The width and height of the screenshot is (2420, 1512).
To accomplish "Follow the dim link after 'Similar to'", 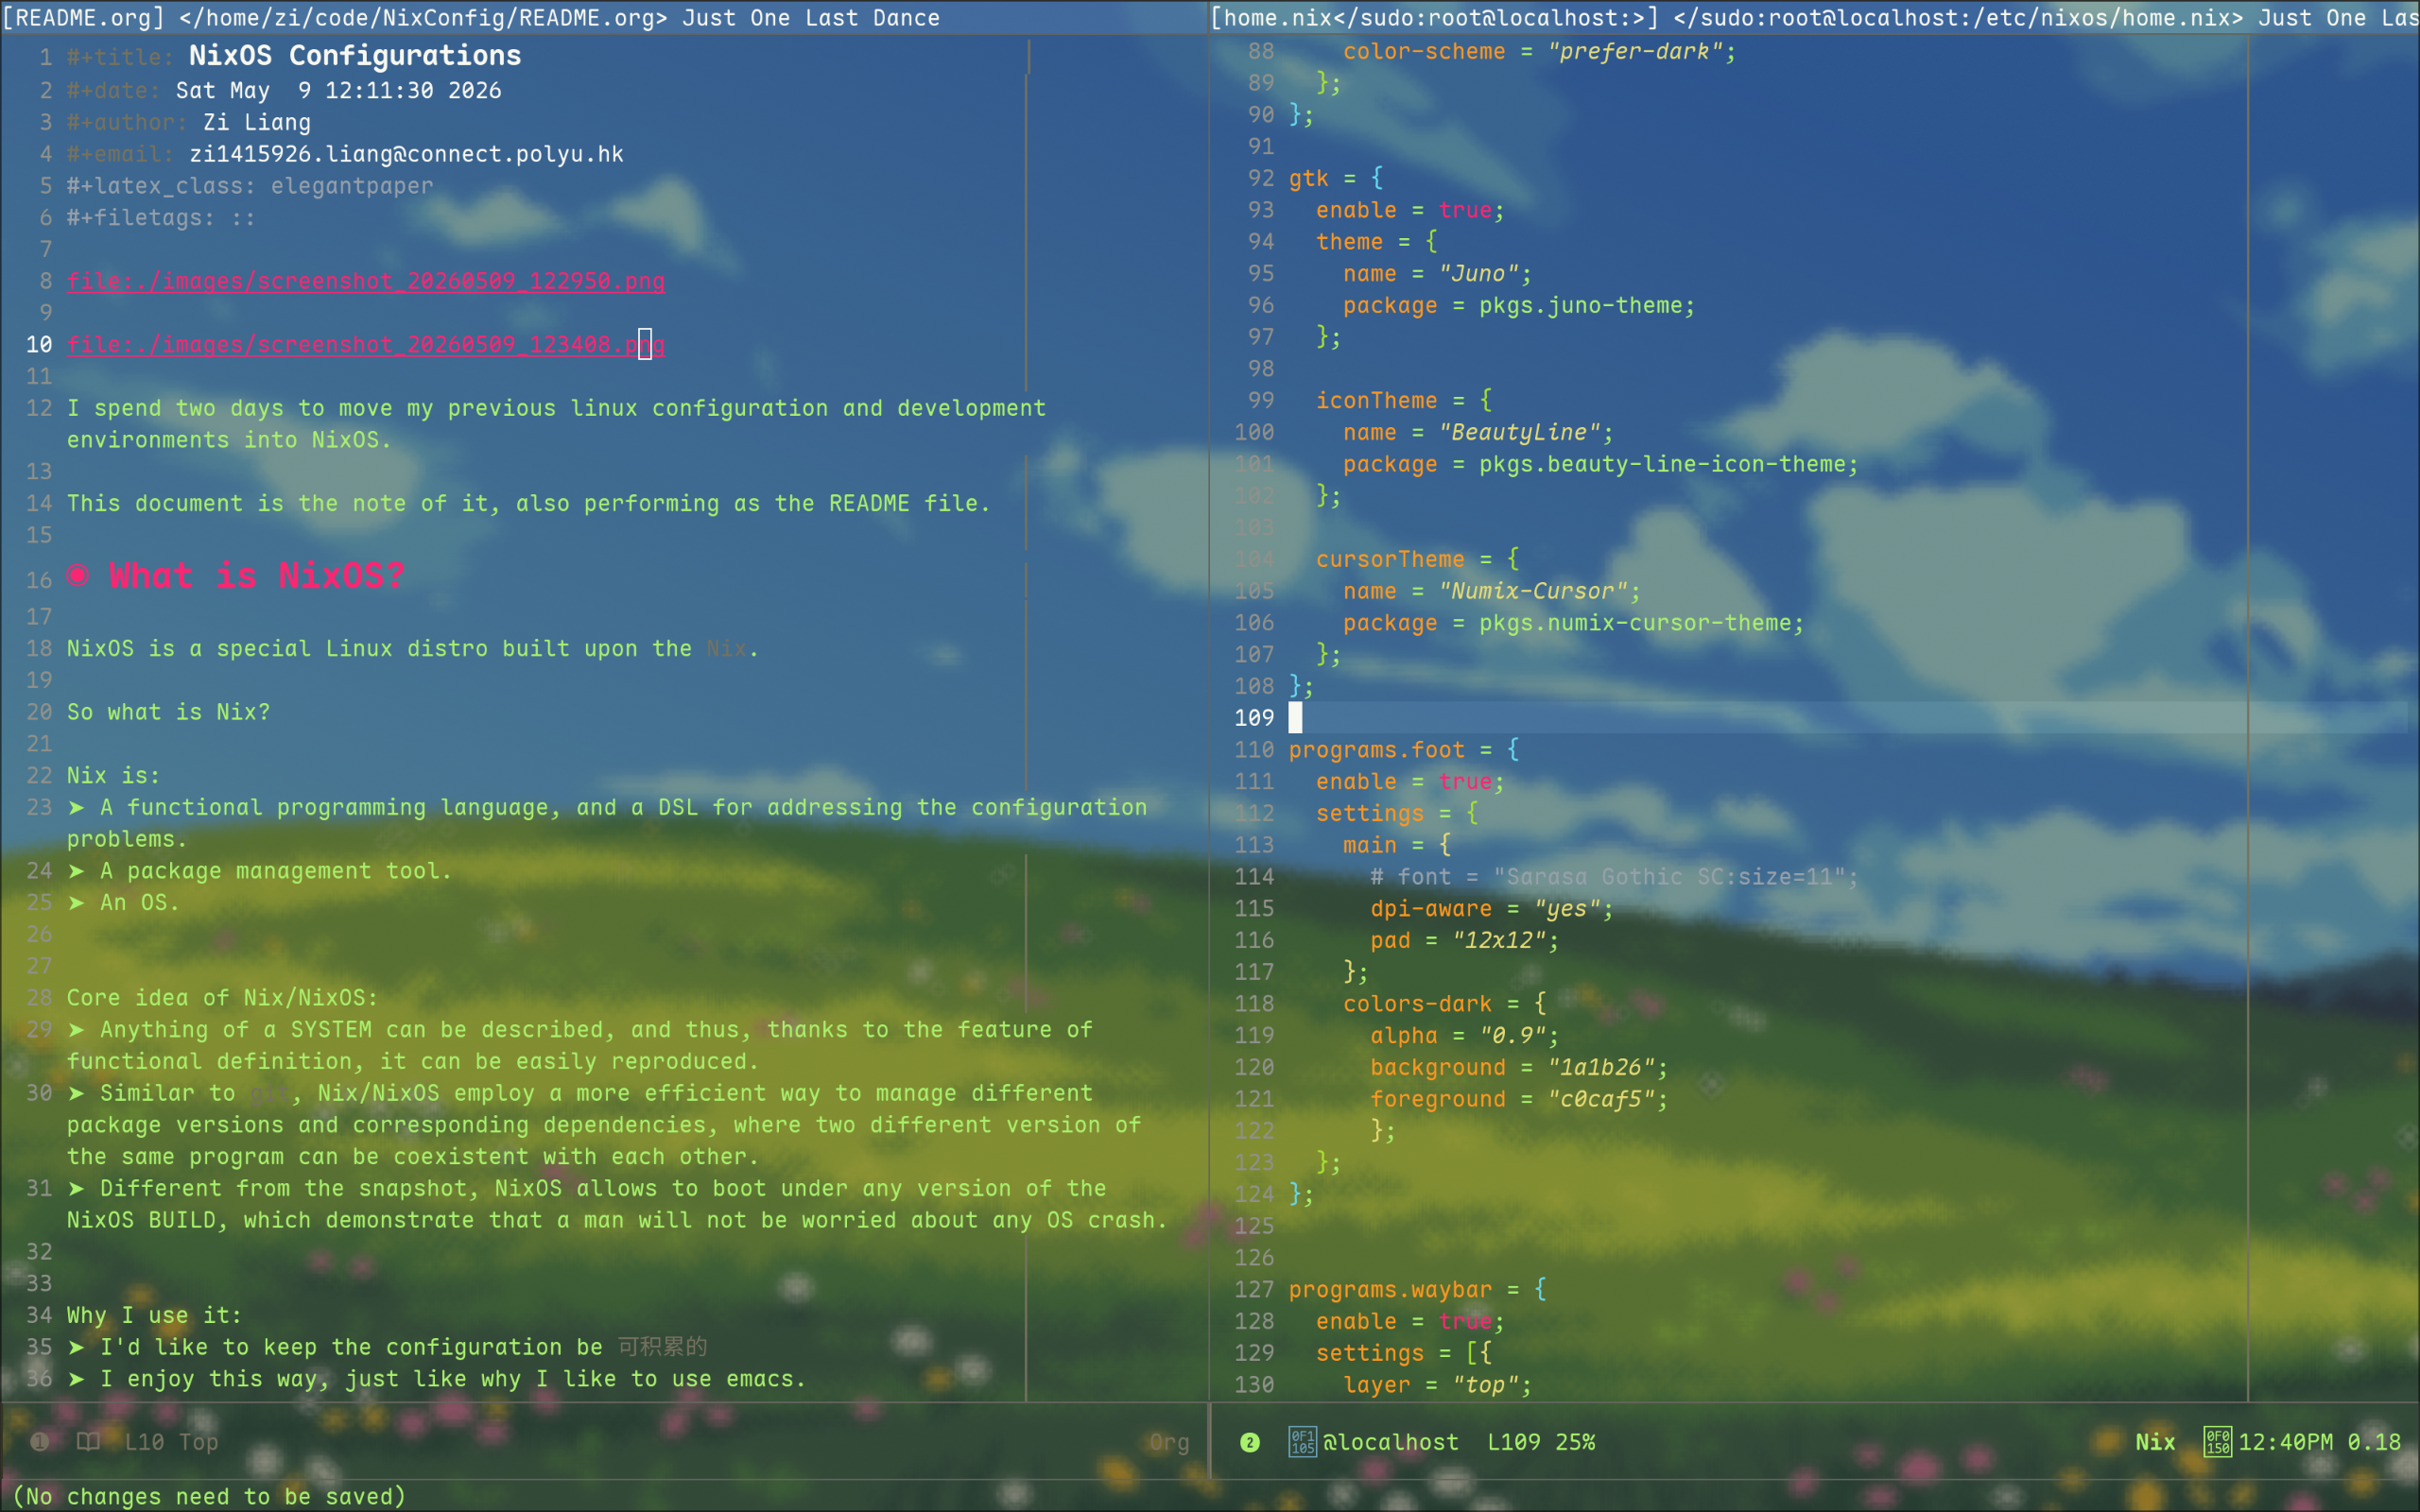I will [269, 1094].
